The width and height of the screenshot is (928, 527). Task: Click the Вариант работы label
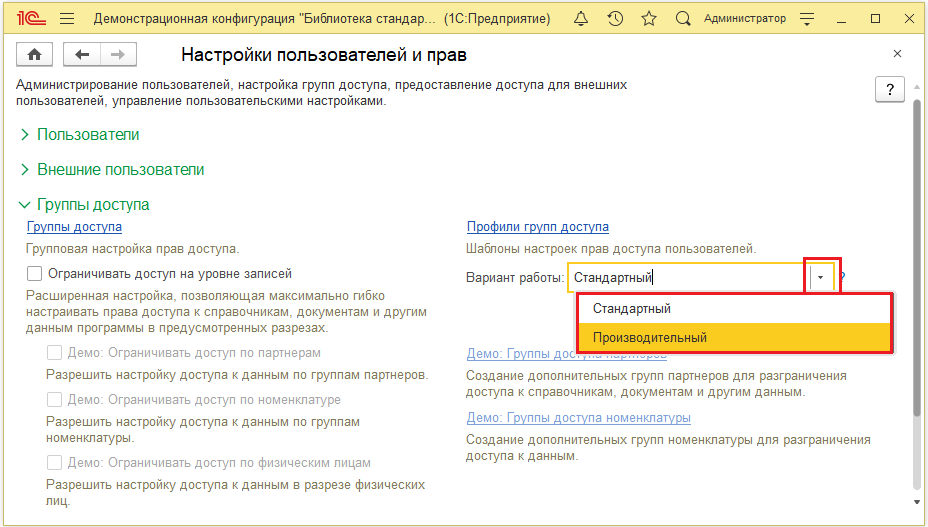click(x=515, y=277)
